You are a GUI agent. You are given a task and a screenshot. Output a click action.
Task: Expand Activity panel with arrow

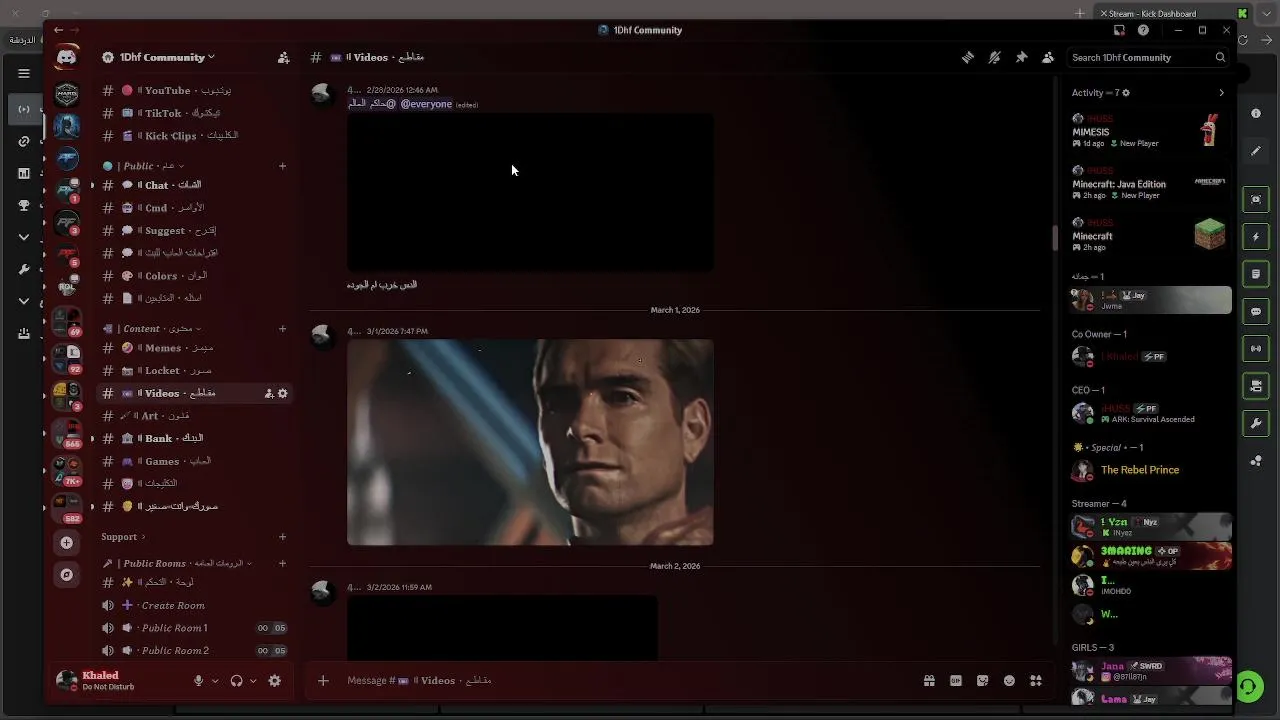pos(1221,93)
